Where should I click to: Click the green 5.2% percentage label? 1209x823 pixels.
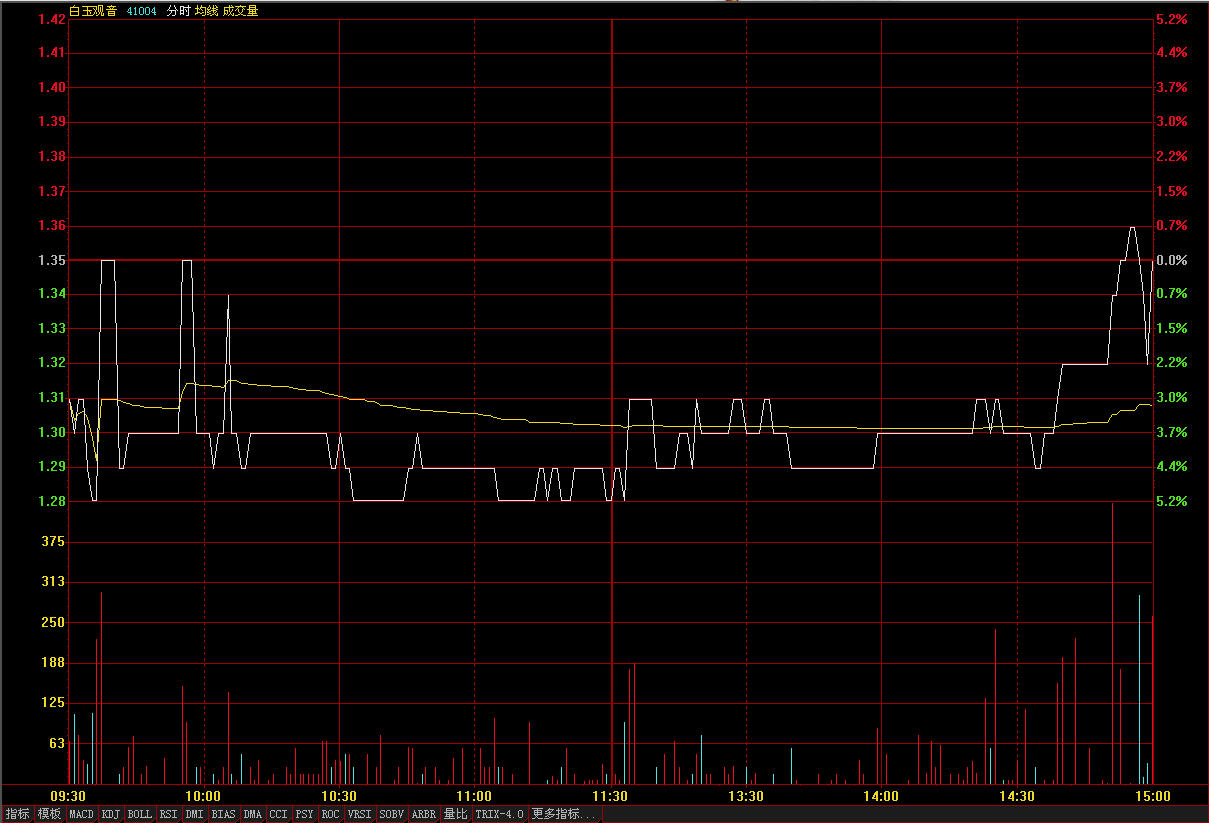pyautogui.click(x=1171, y=501)
